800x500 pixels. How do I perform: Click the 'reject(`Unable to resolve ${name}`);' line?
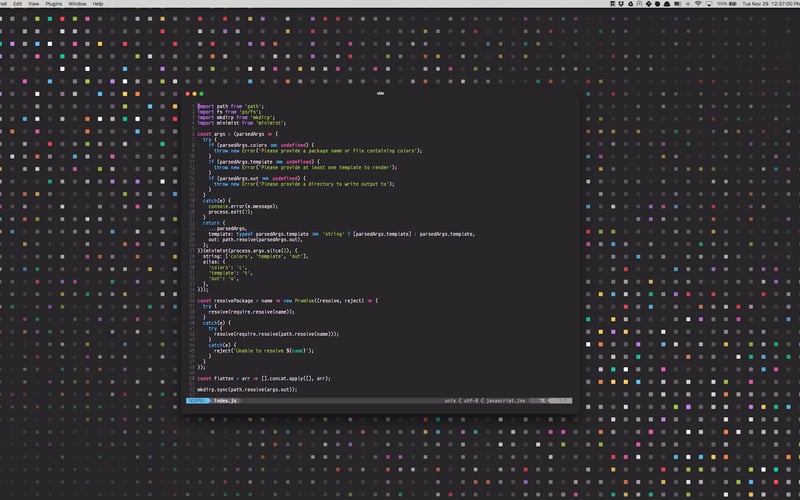264,351
